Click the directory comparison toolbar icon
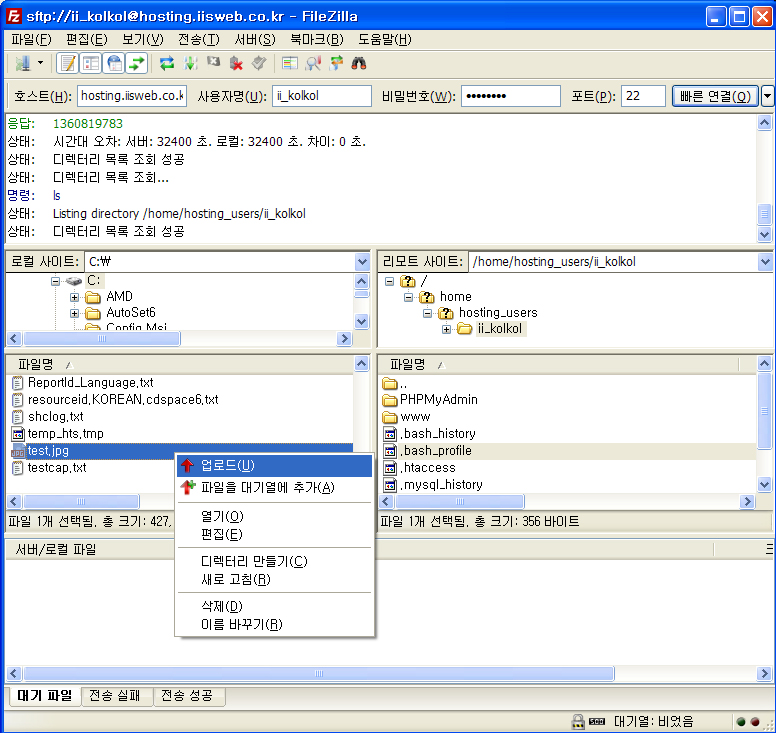Screen dimensions: 776x733 pyautogui.click(x=313, y=64)
